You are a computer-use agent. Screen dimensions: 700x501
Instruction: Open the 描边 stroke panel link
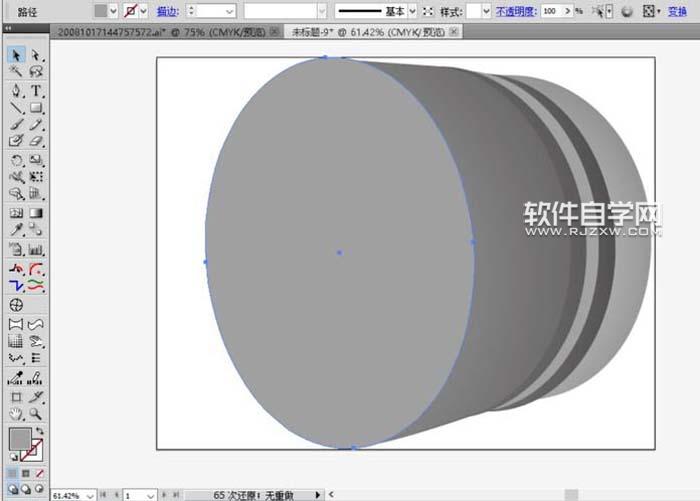[x=168, y=12]
